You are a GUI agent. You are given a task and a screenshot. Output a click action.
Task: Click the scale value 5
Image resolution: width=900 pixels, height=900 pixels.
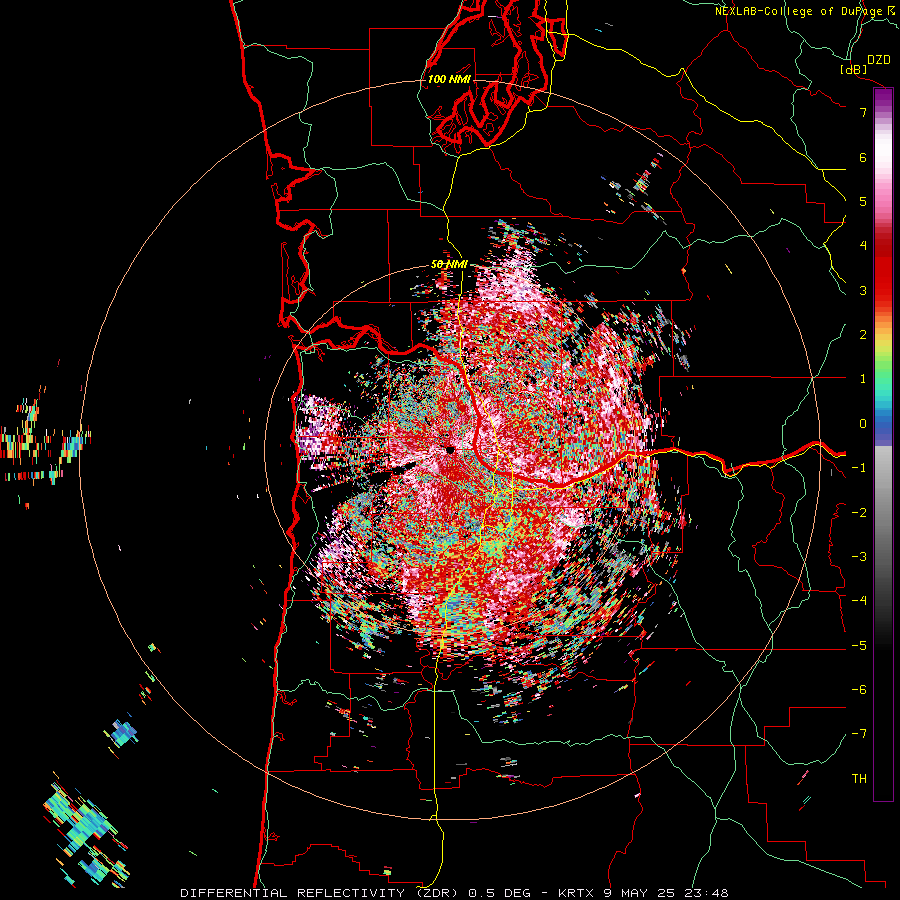[x=863, y=201]
